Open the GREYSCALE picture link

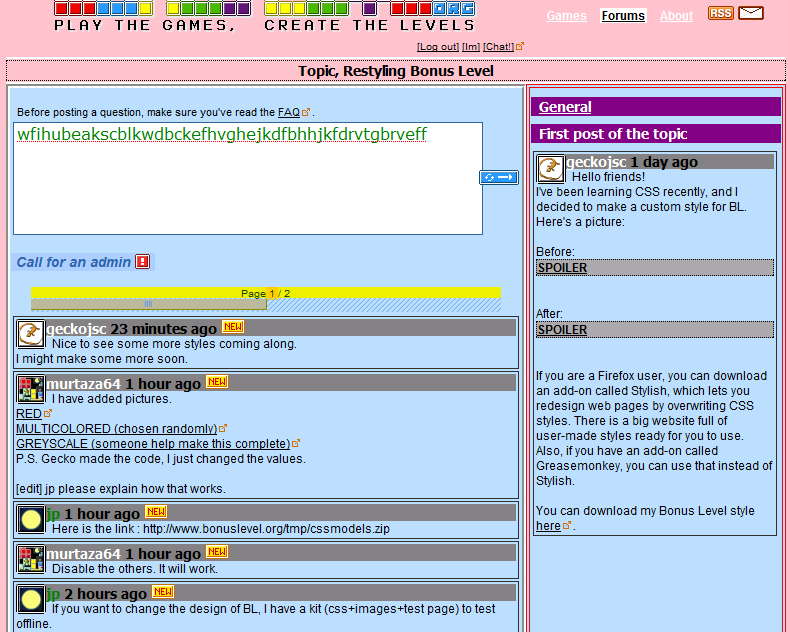tap(153, 444)
